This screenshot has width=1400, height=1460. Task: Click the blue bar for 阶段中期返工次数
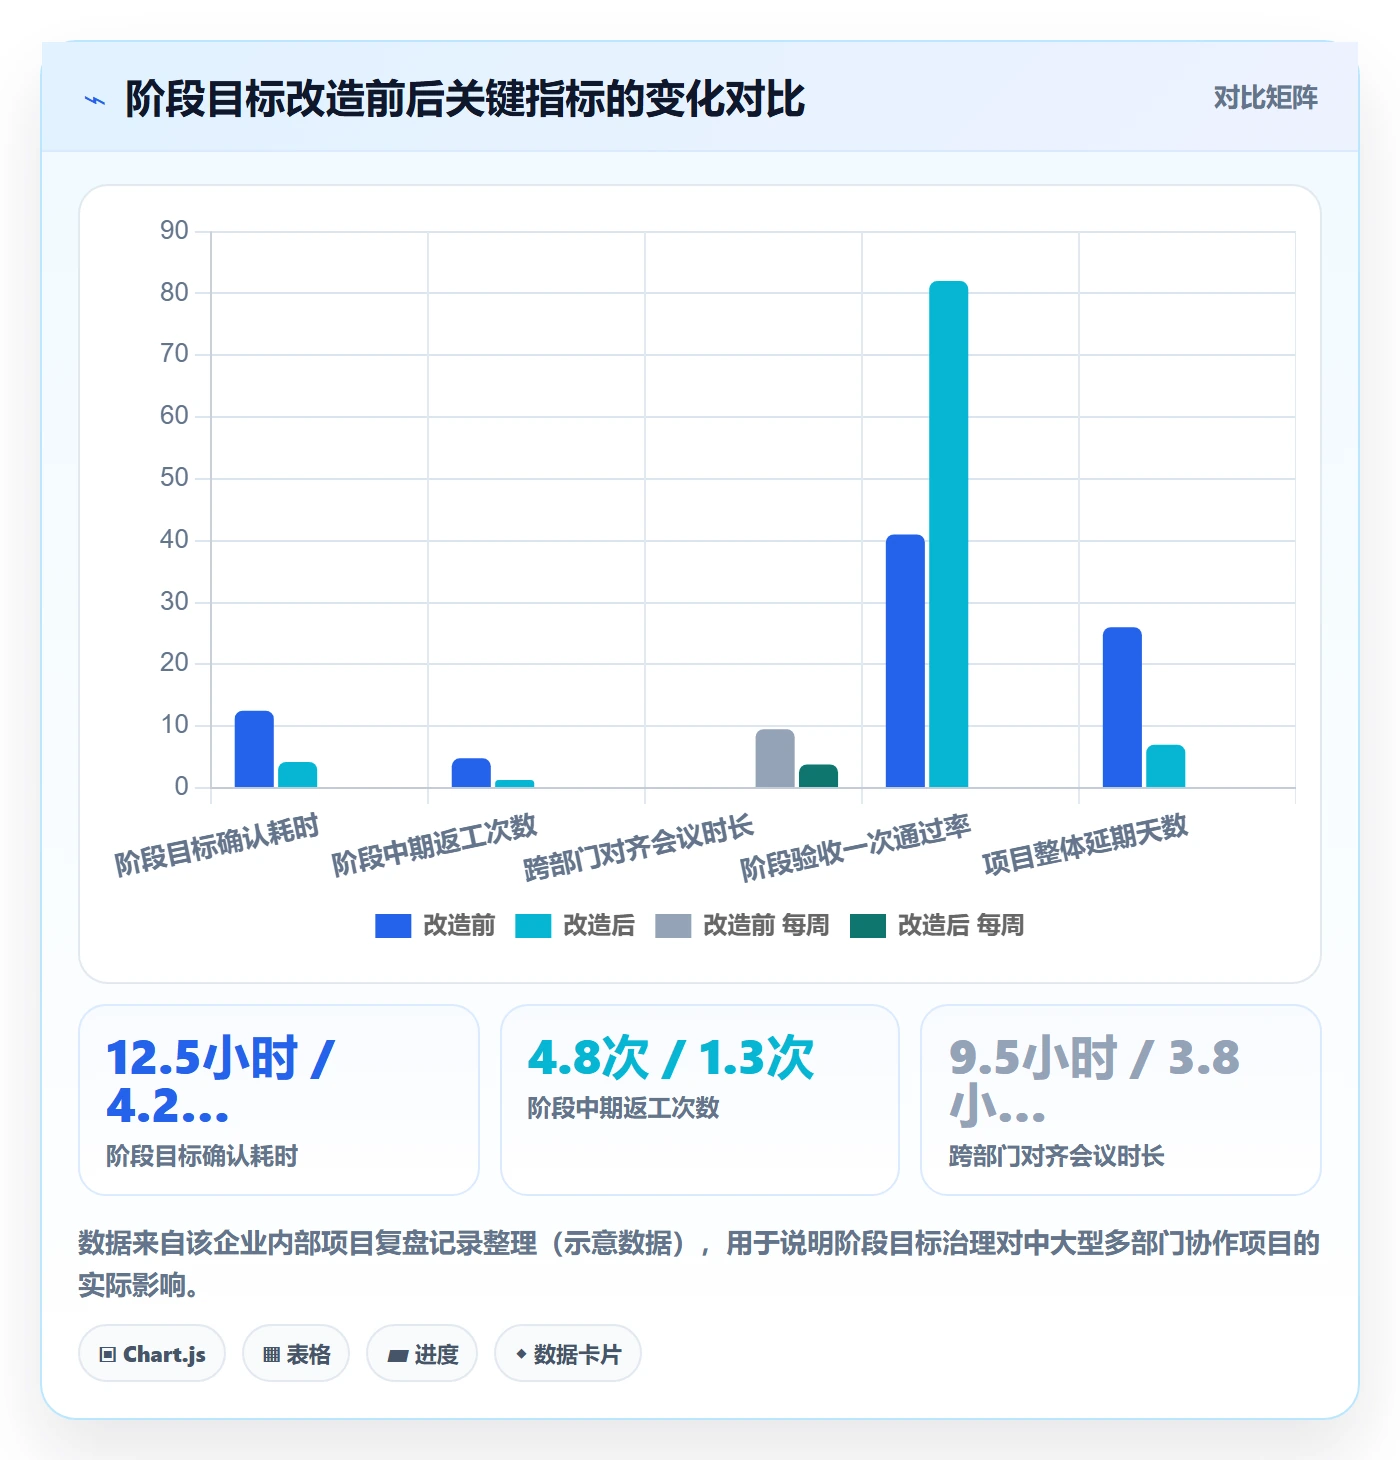pyautogui.click(x=471, y=773)
